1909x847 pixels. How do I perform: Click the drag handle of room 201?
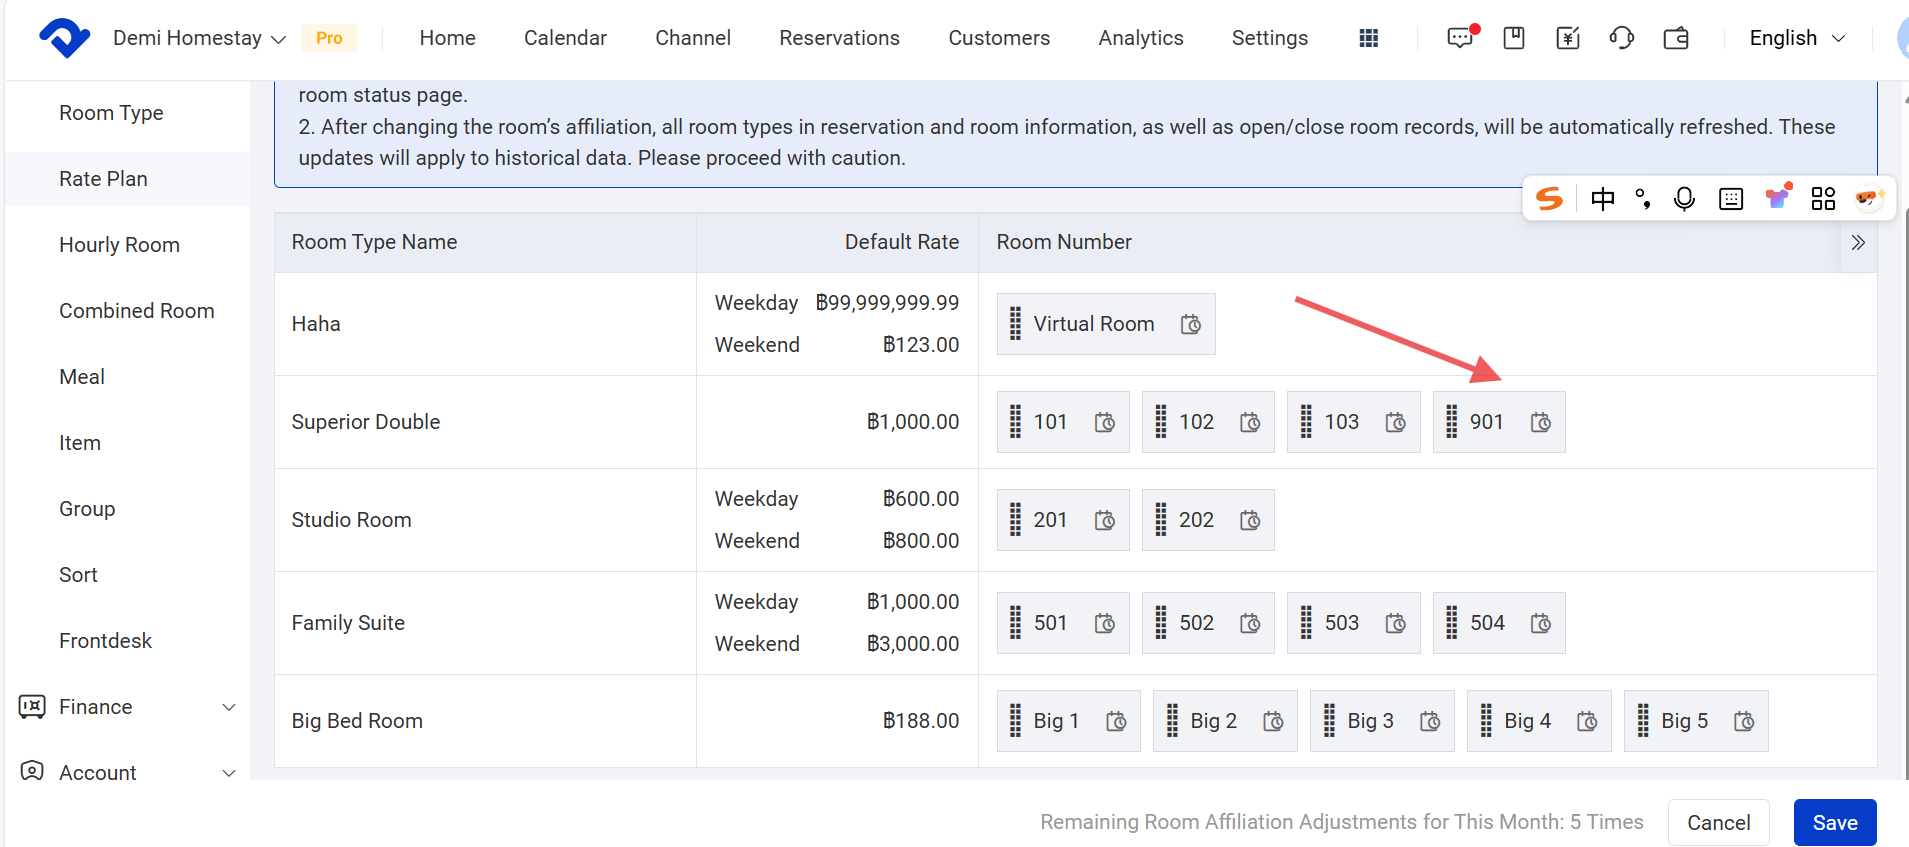click(1015, 520)
